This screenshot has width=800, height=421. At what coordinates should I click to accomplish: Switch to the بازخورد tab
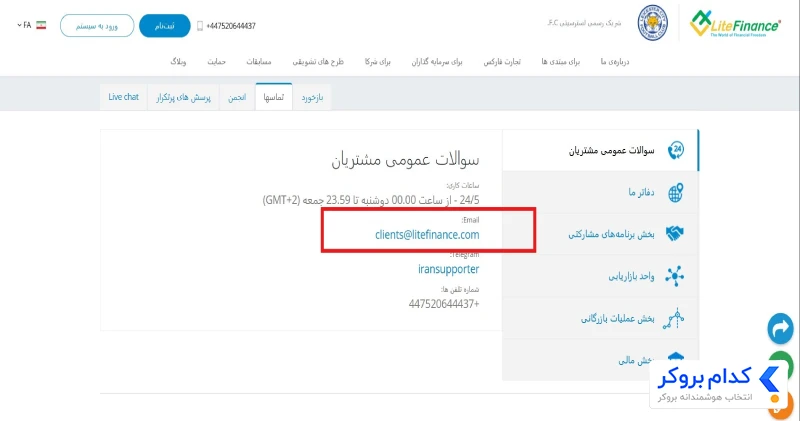coord(312,97)
